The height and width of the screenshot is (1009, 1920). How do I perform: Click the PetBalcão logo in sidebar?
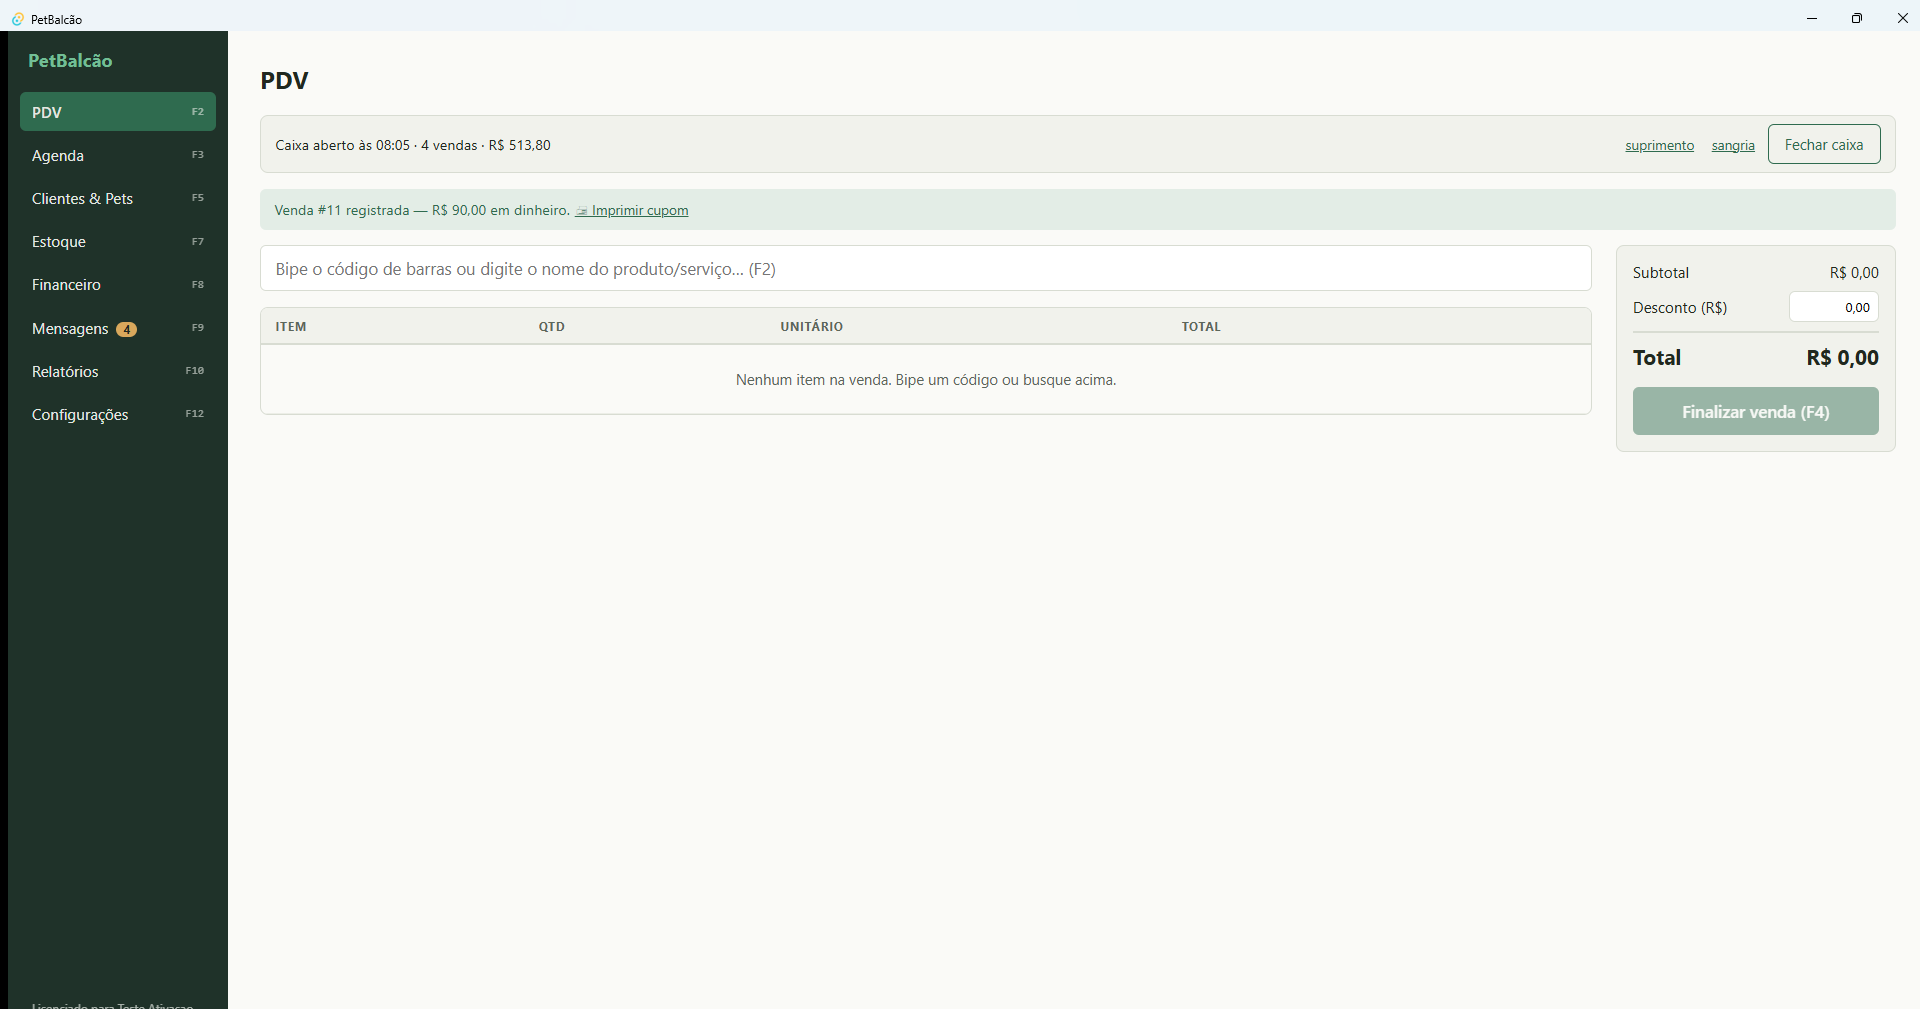(70, 60)
